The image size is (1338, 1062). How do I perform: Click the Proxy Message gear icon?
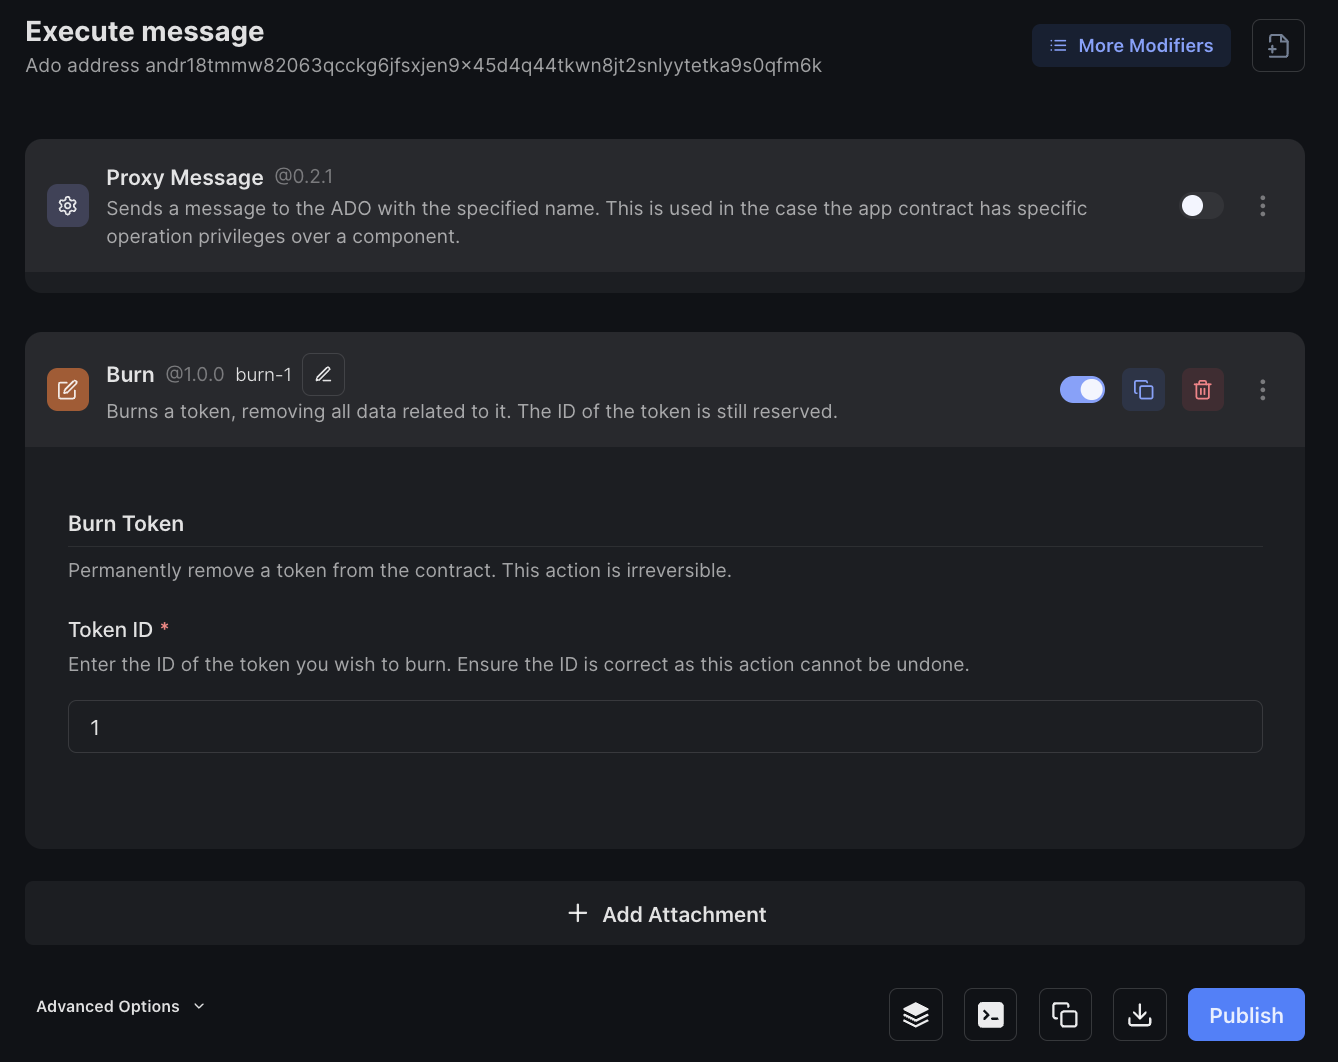[68, 206]
